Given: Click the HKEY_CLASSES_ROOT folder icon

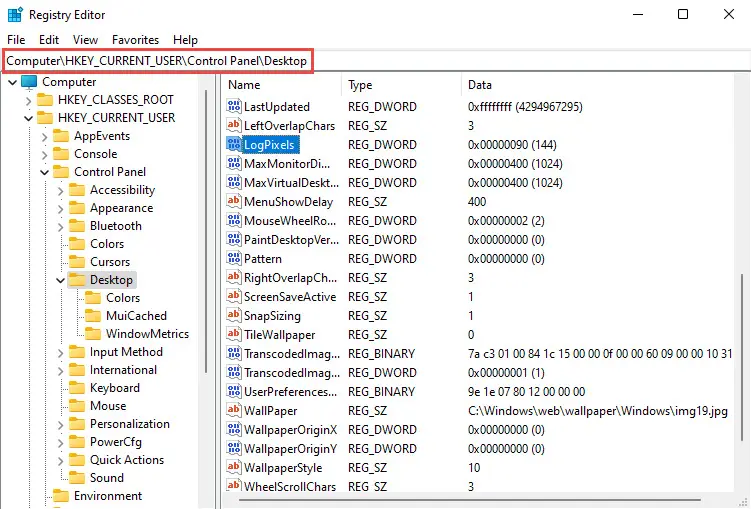Looking at the screenshot, I should (x=45, y=100).
